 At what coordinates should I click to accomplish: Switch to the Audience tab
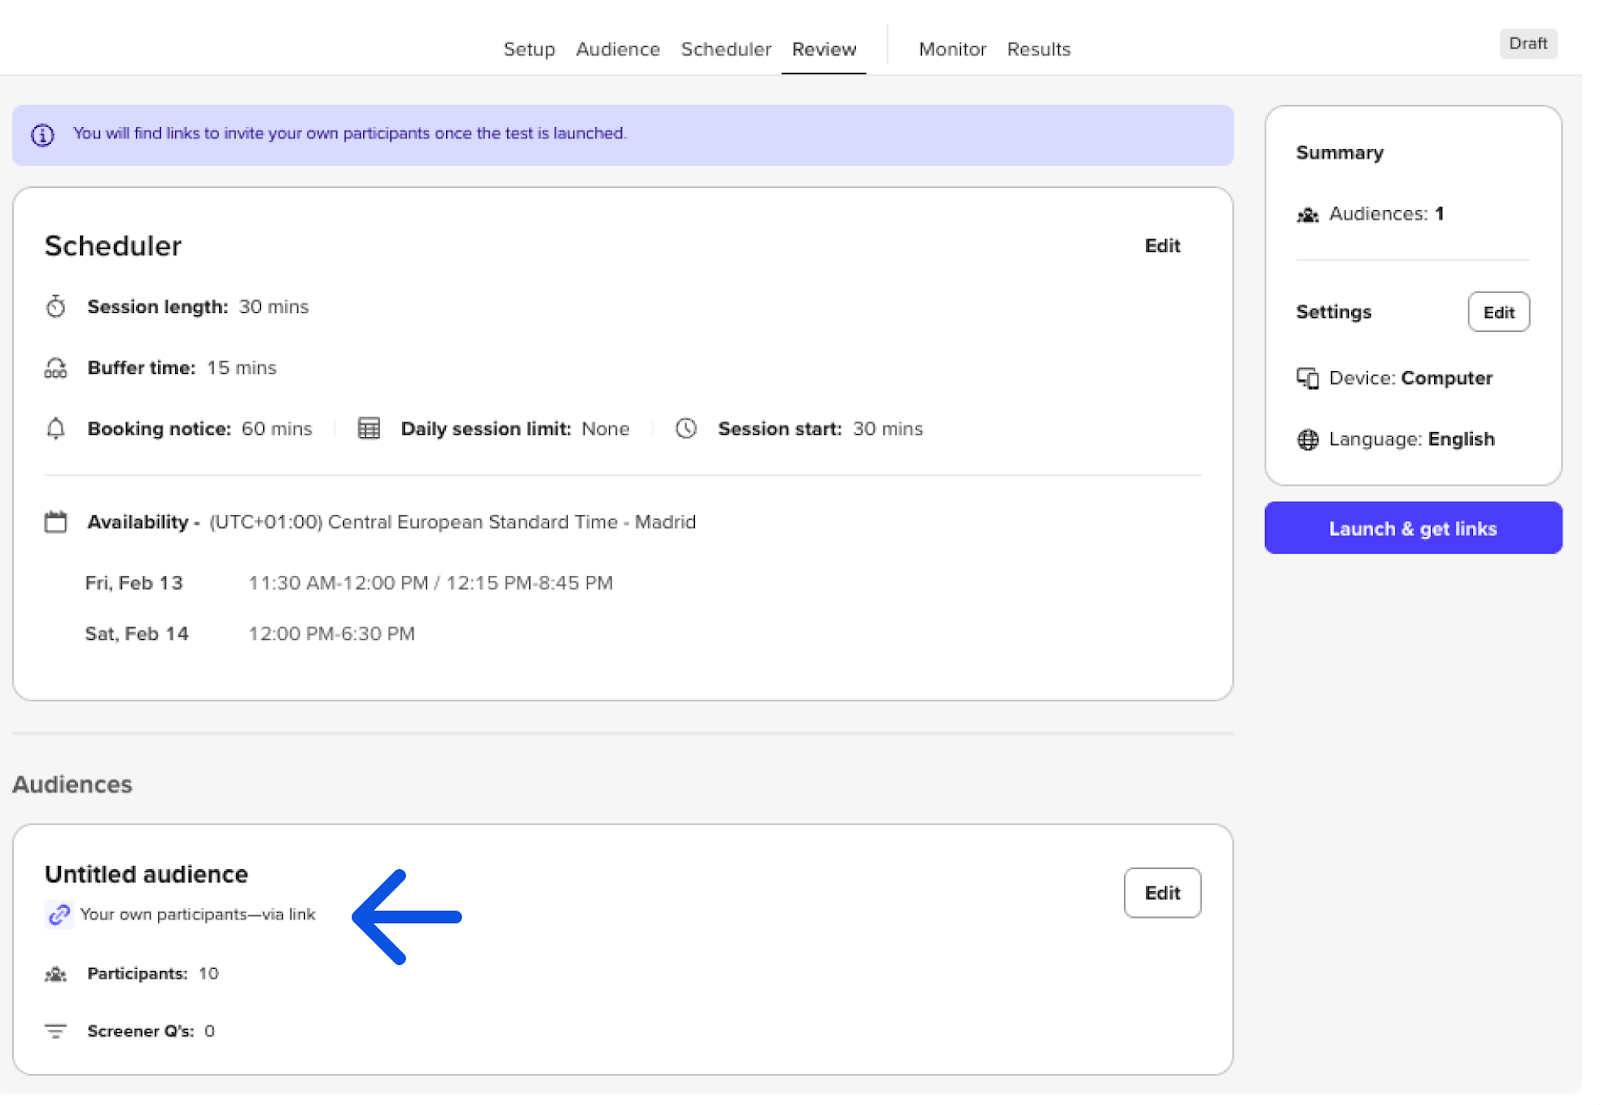[617, 49]
